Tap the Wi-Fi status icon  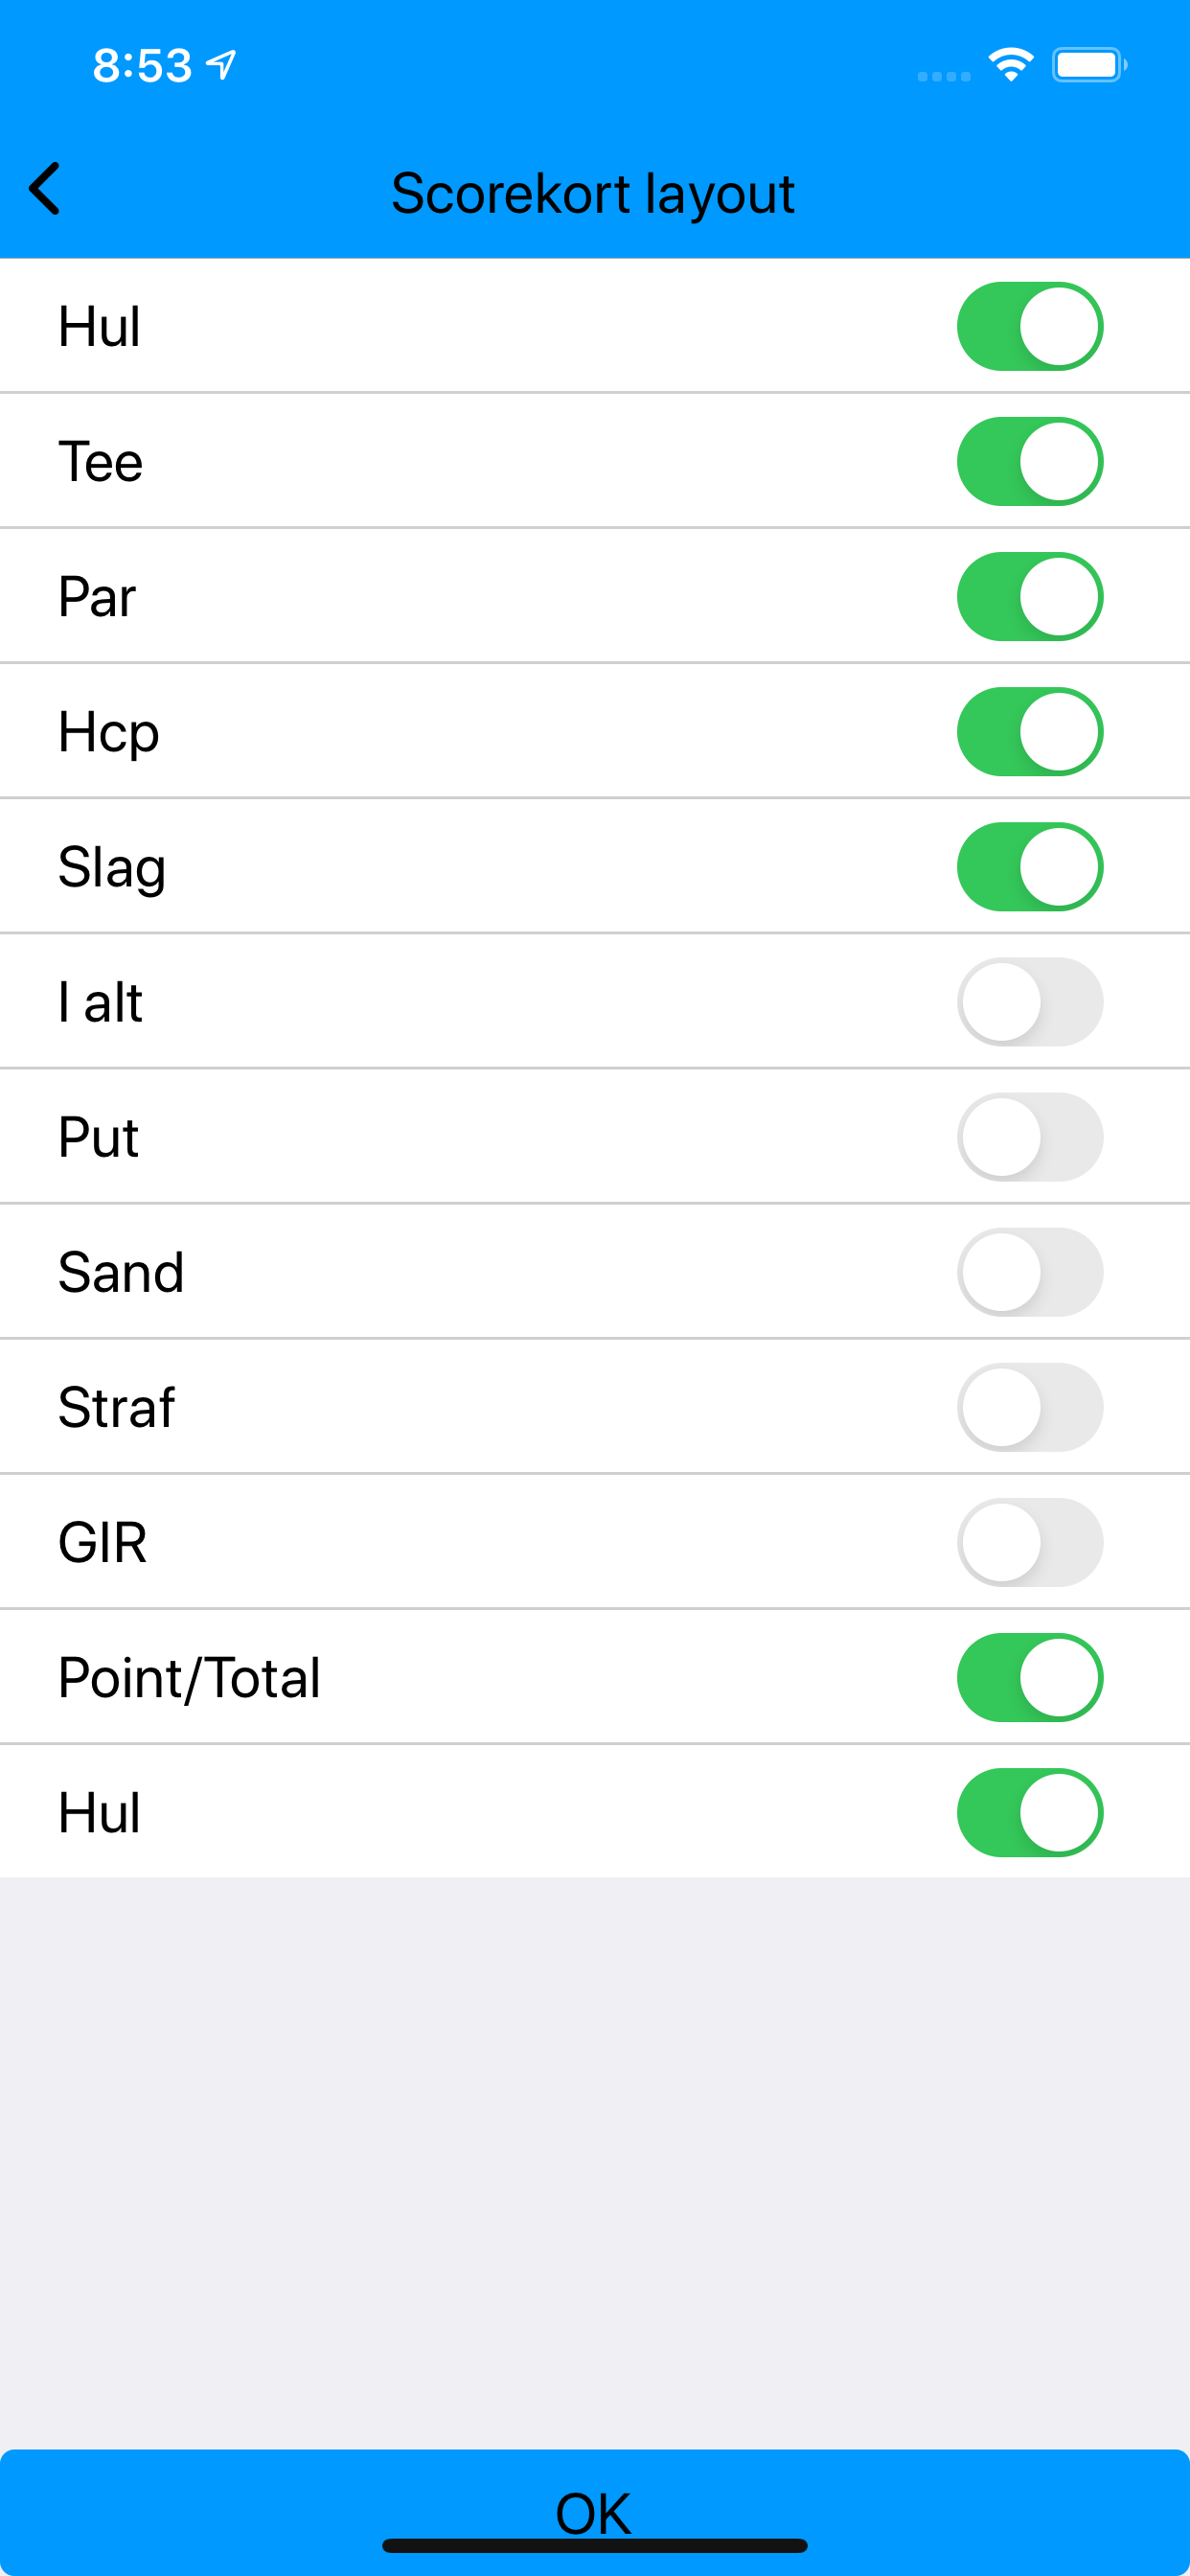tap(1010, 65)
